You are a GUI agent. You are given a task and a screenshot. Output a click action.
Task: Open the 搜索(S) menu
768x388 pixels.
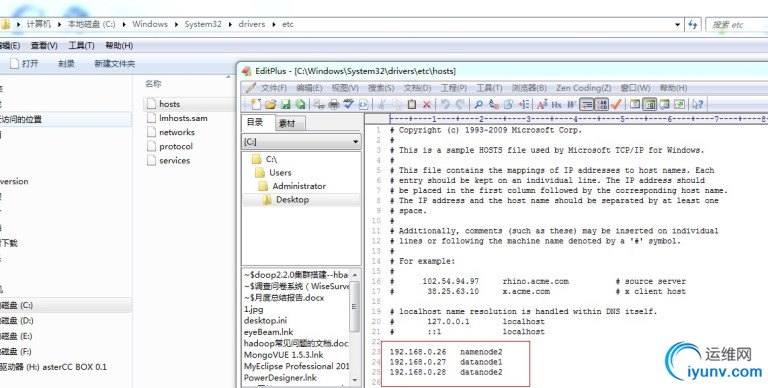coord(381,88)
